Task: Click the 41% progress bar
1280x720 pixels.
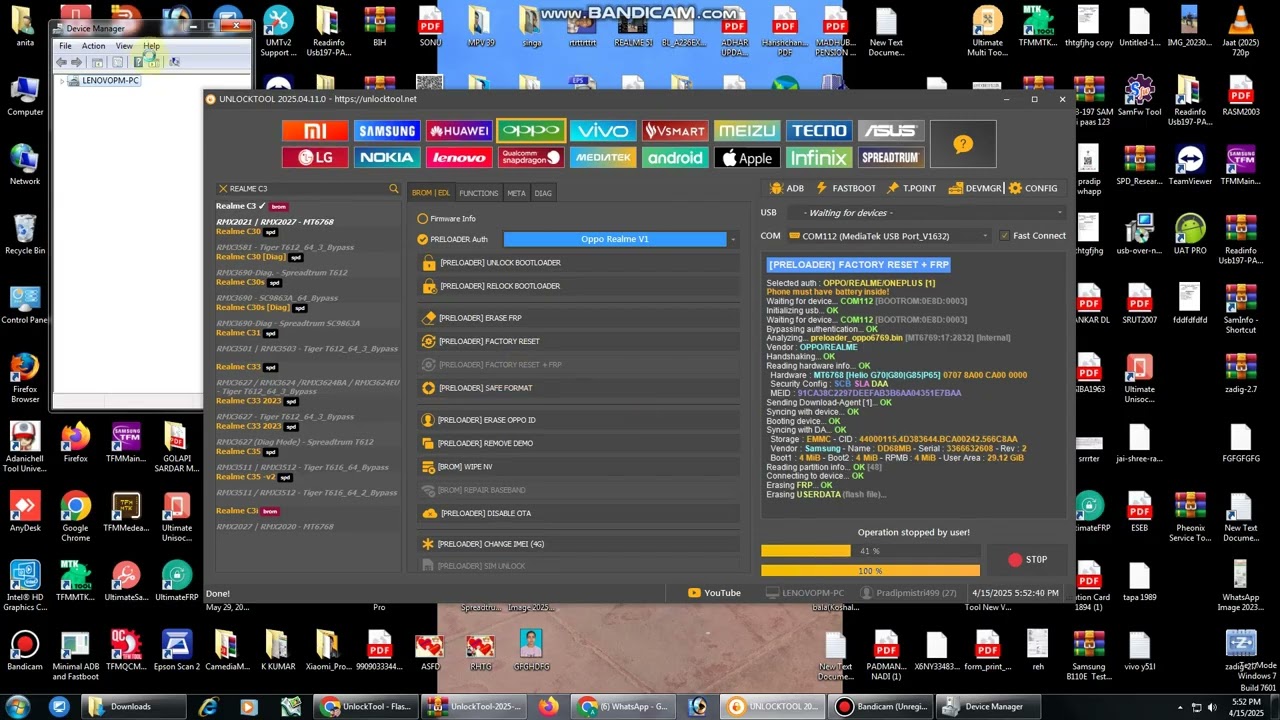Action: click(870, 551)
